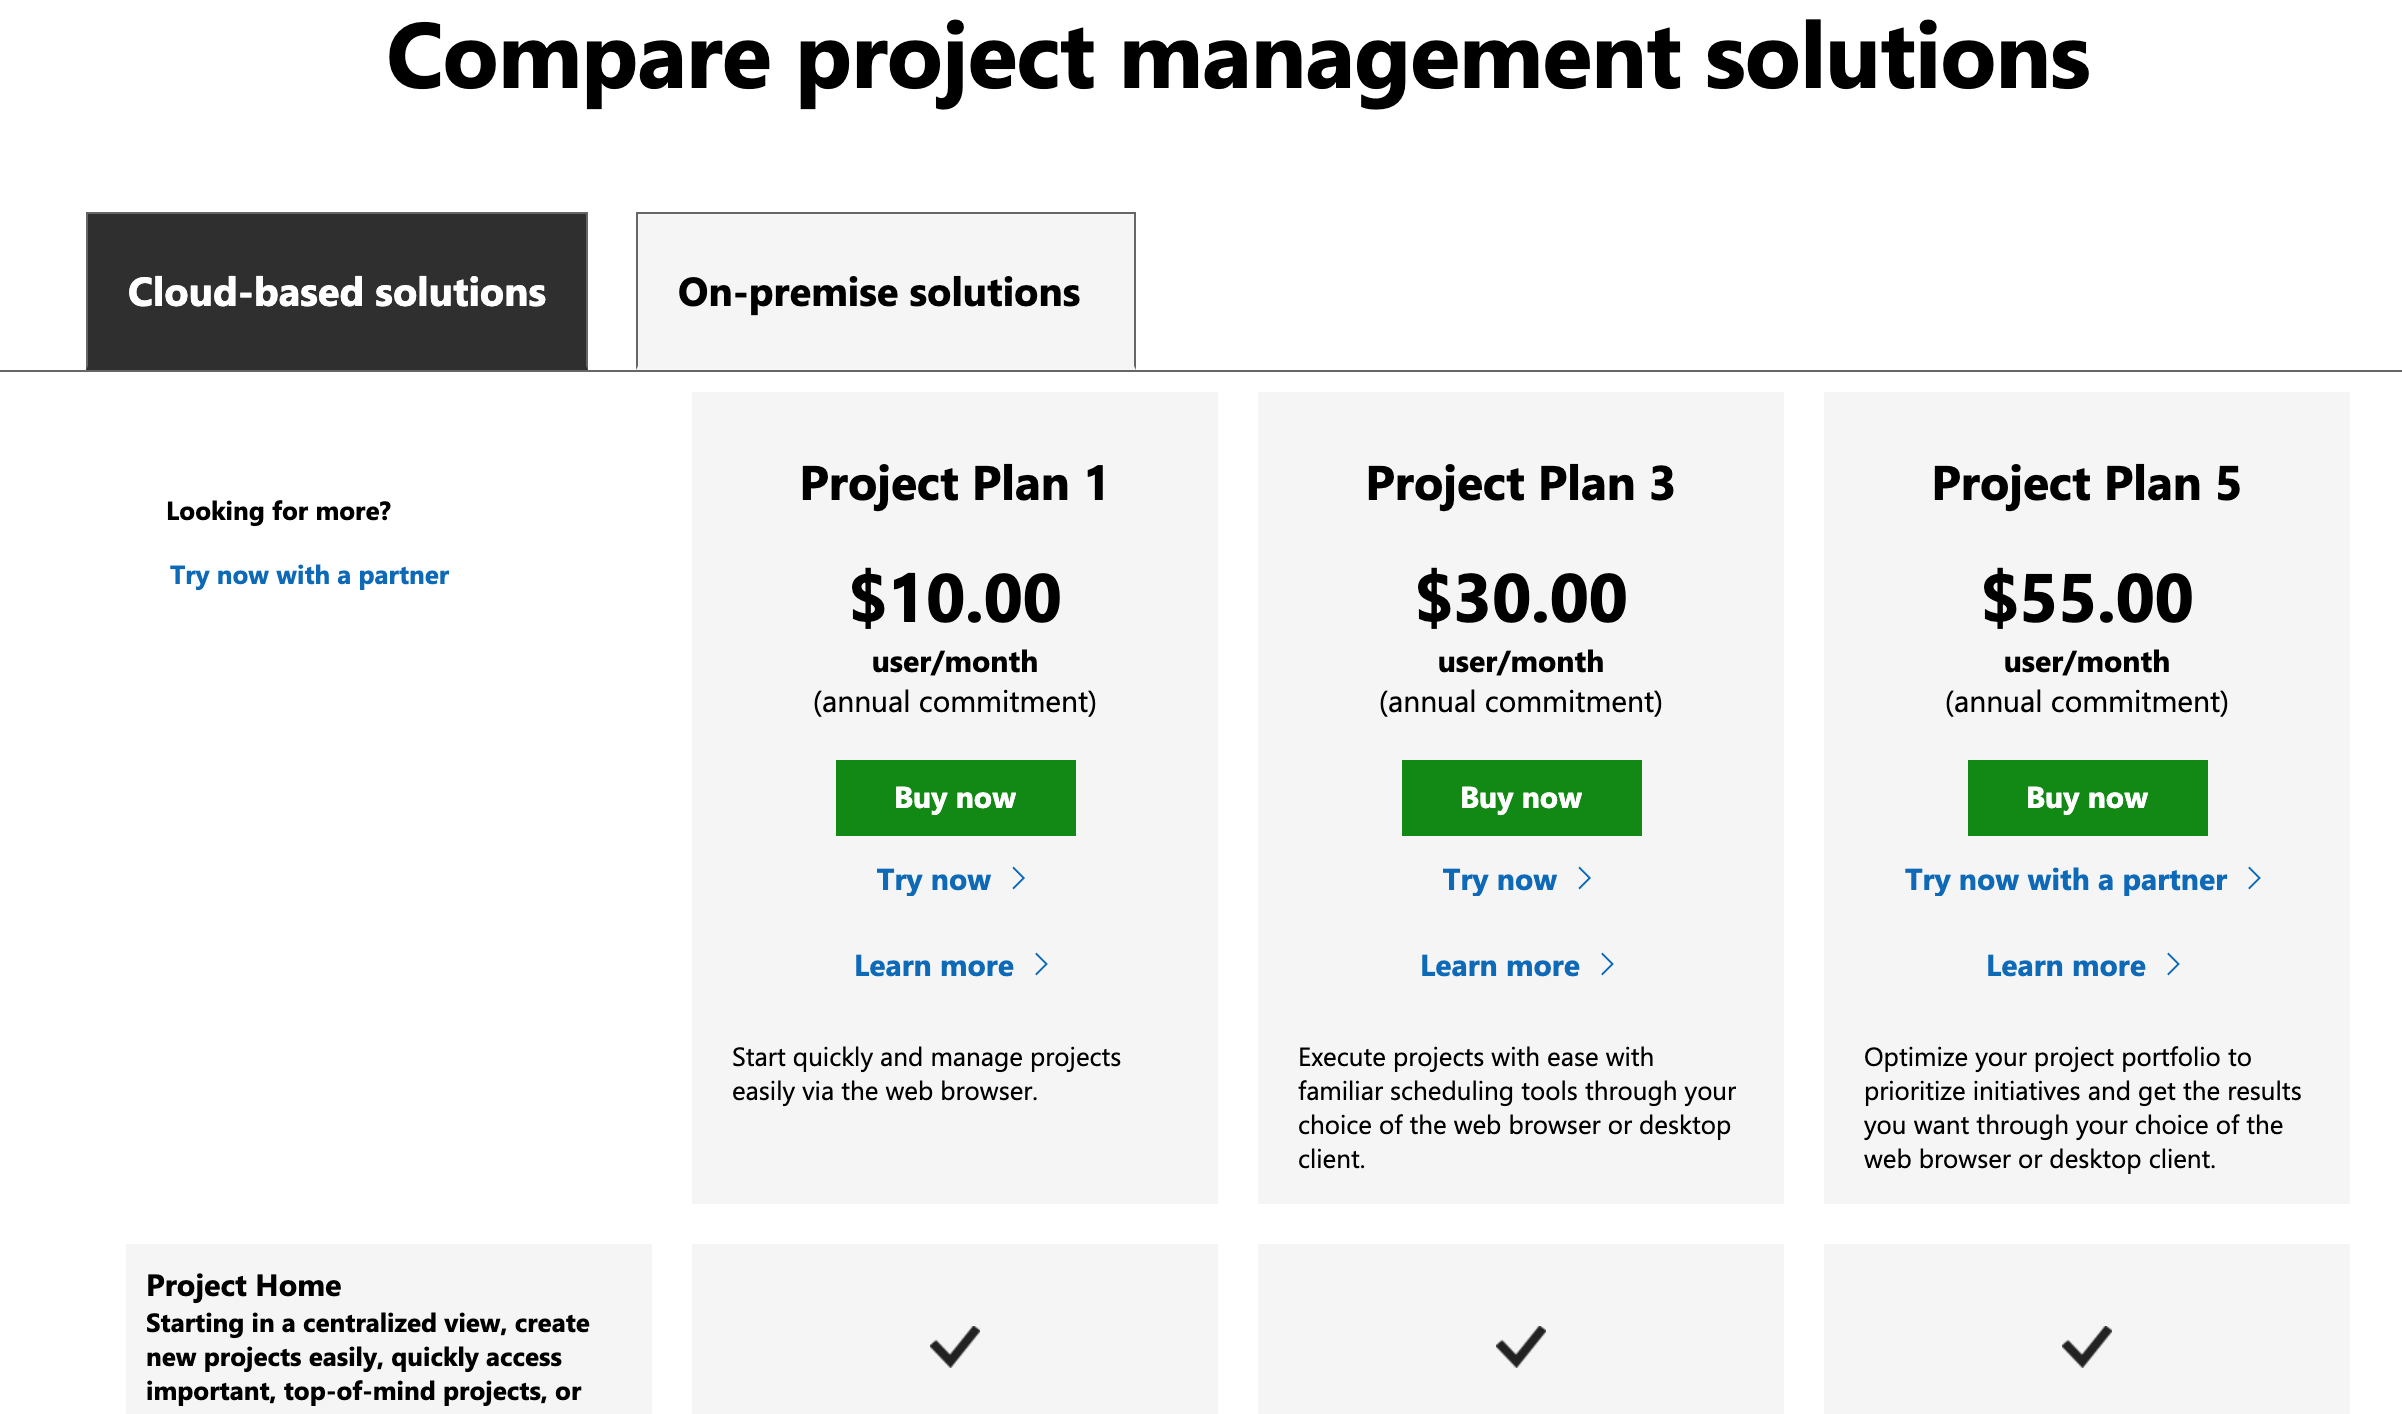This screenshot has height=1414, width=2402.
Task: Click the Project Home checkmark for Plan 1
Action: coord(955,1346)
